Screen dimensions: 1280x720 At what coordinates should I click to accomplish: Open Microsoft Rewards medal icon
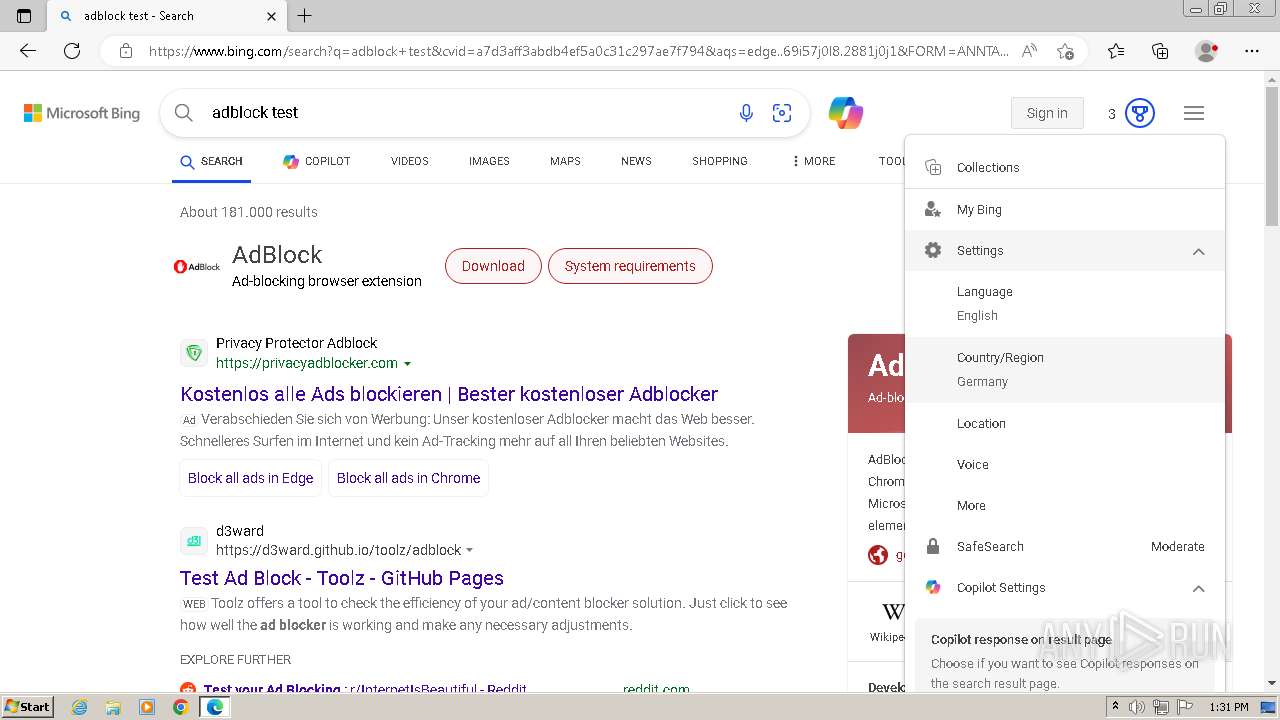pos(1140,113)
